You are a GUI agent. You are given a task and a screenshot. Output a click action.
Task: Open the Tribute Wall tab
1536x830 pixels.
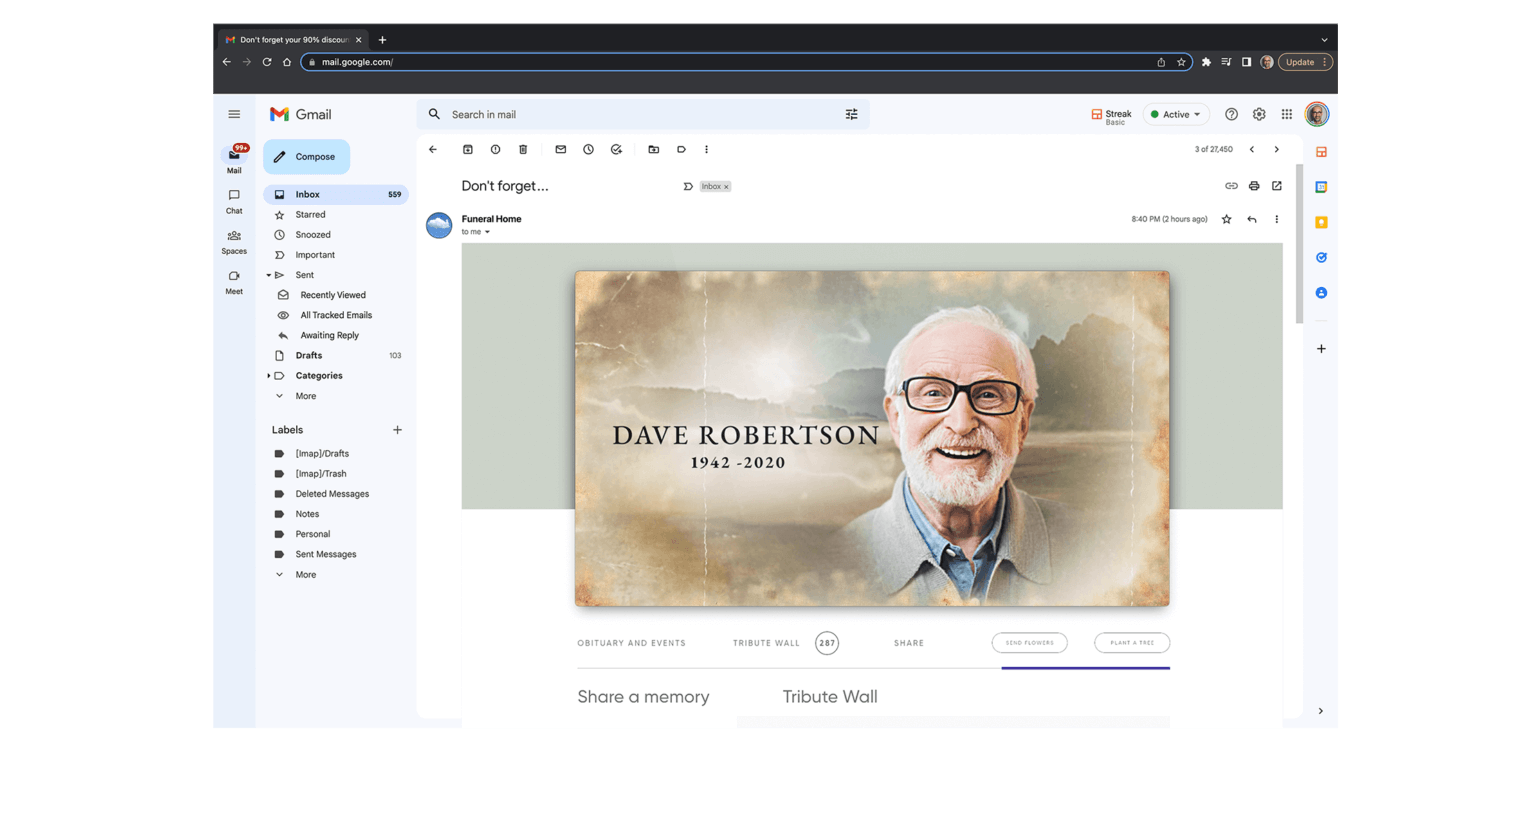(x=766, y=643)
